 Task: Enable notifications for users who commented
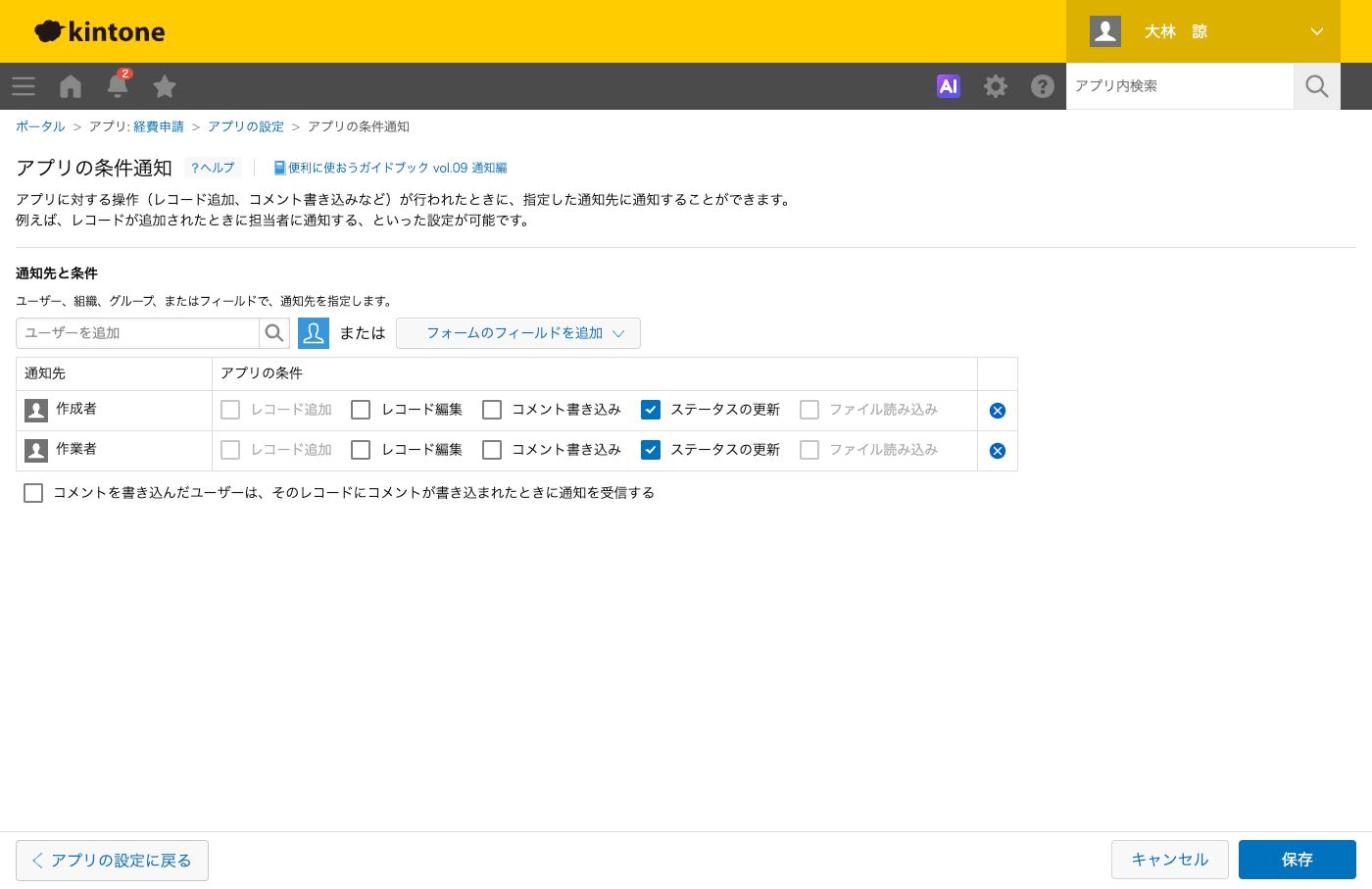coord(33,493)
